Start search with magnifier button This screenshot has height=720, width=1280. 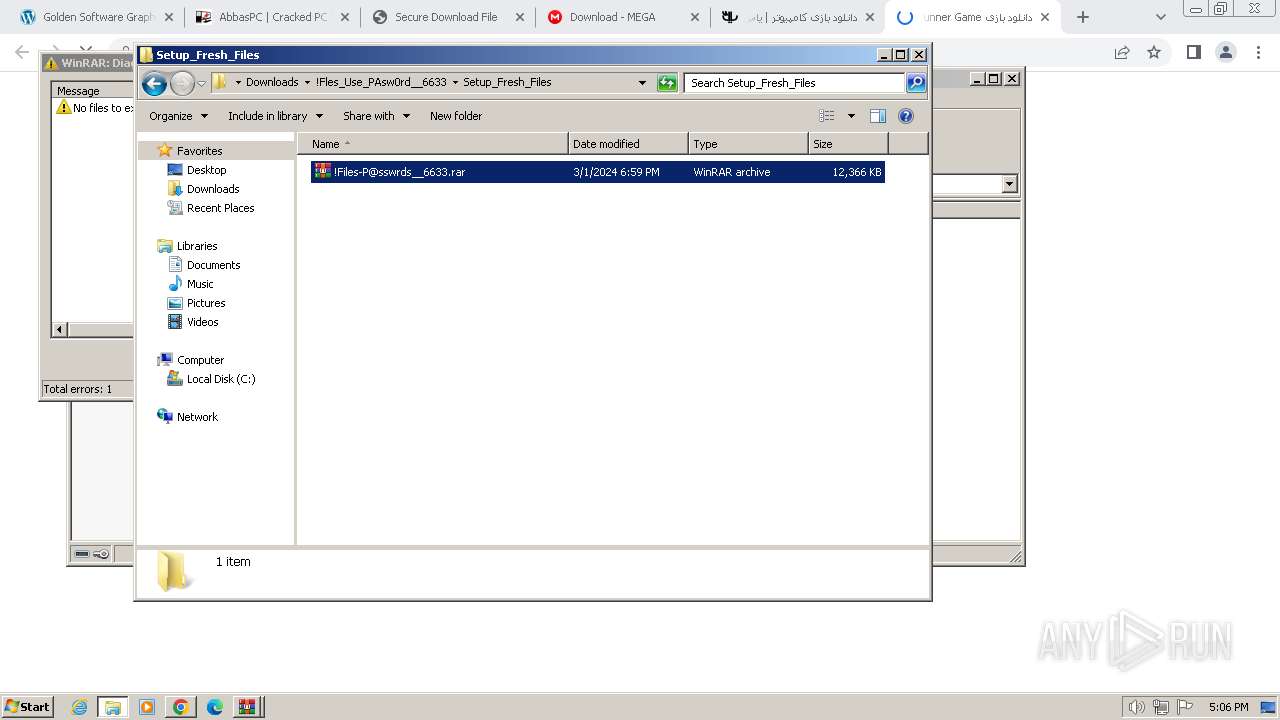916,83
